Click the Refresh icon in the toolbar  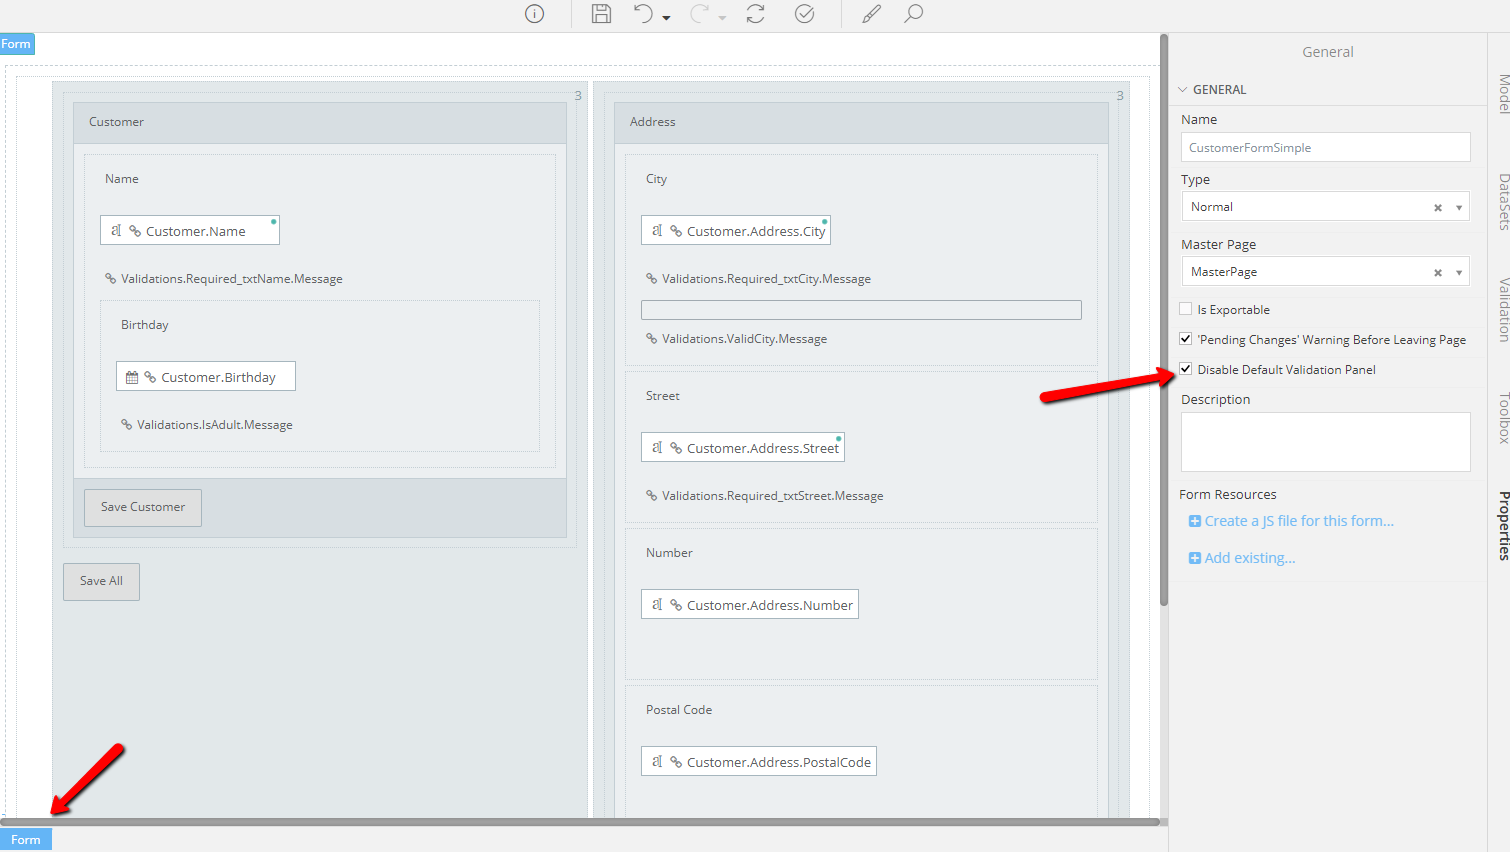pos(756,14)
